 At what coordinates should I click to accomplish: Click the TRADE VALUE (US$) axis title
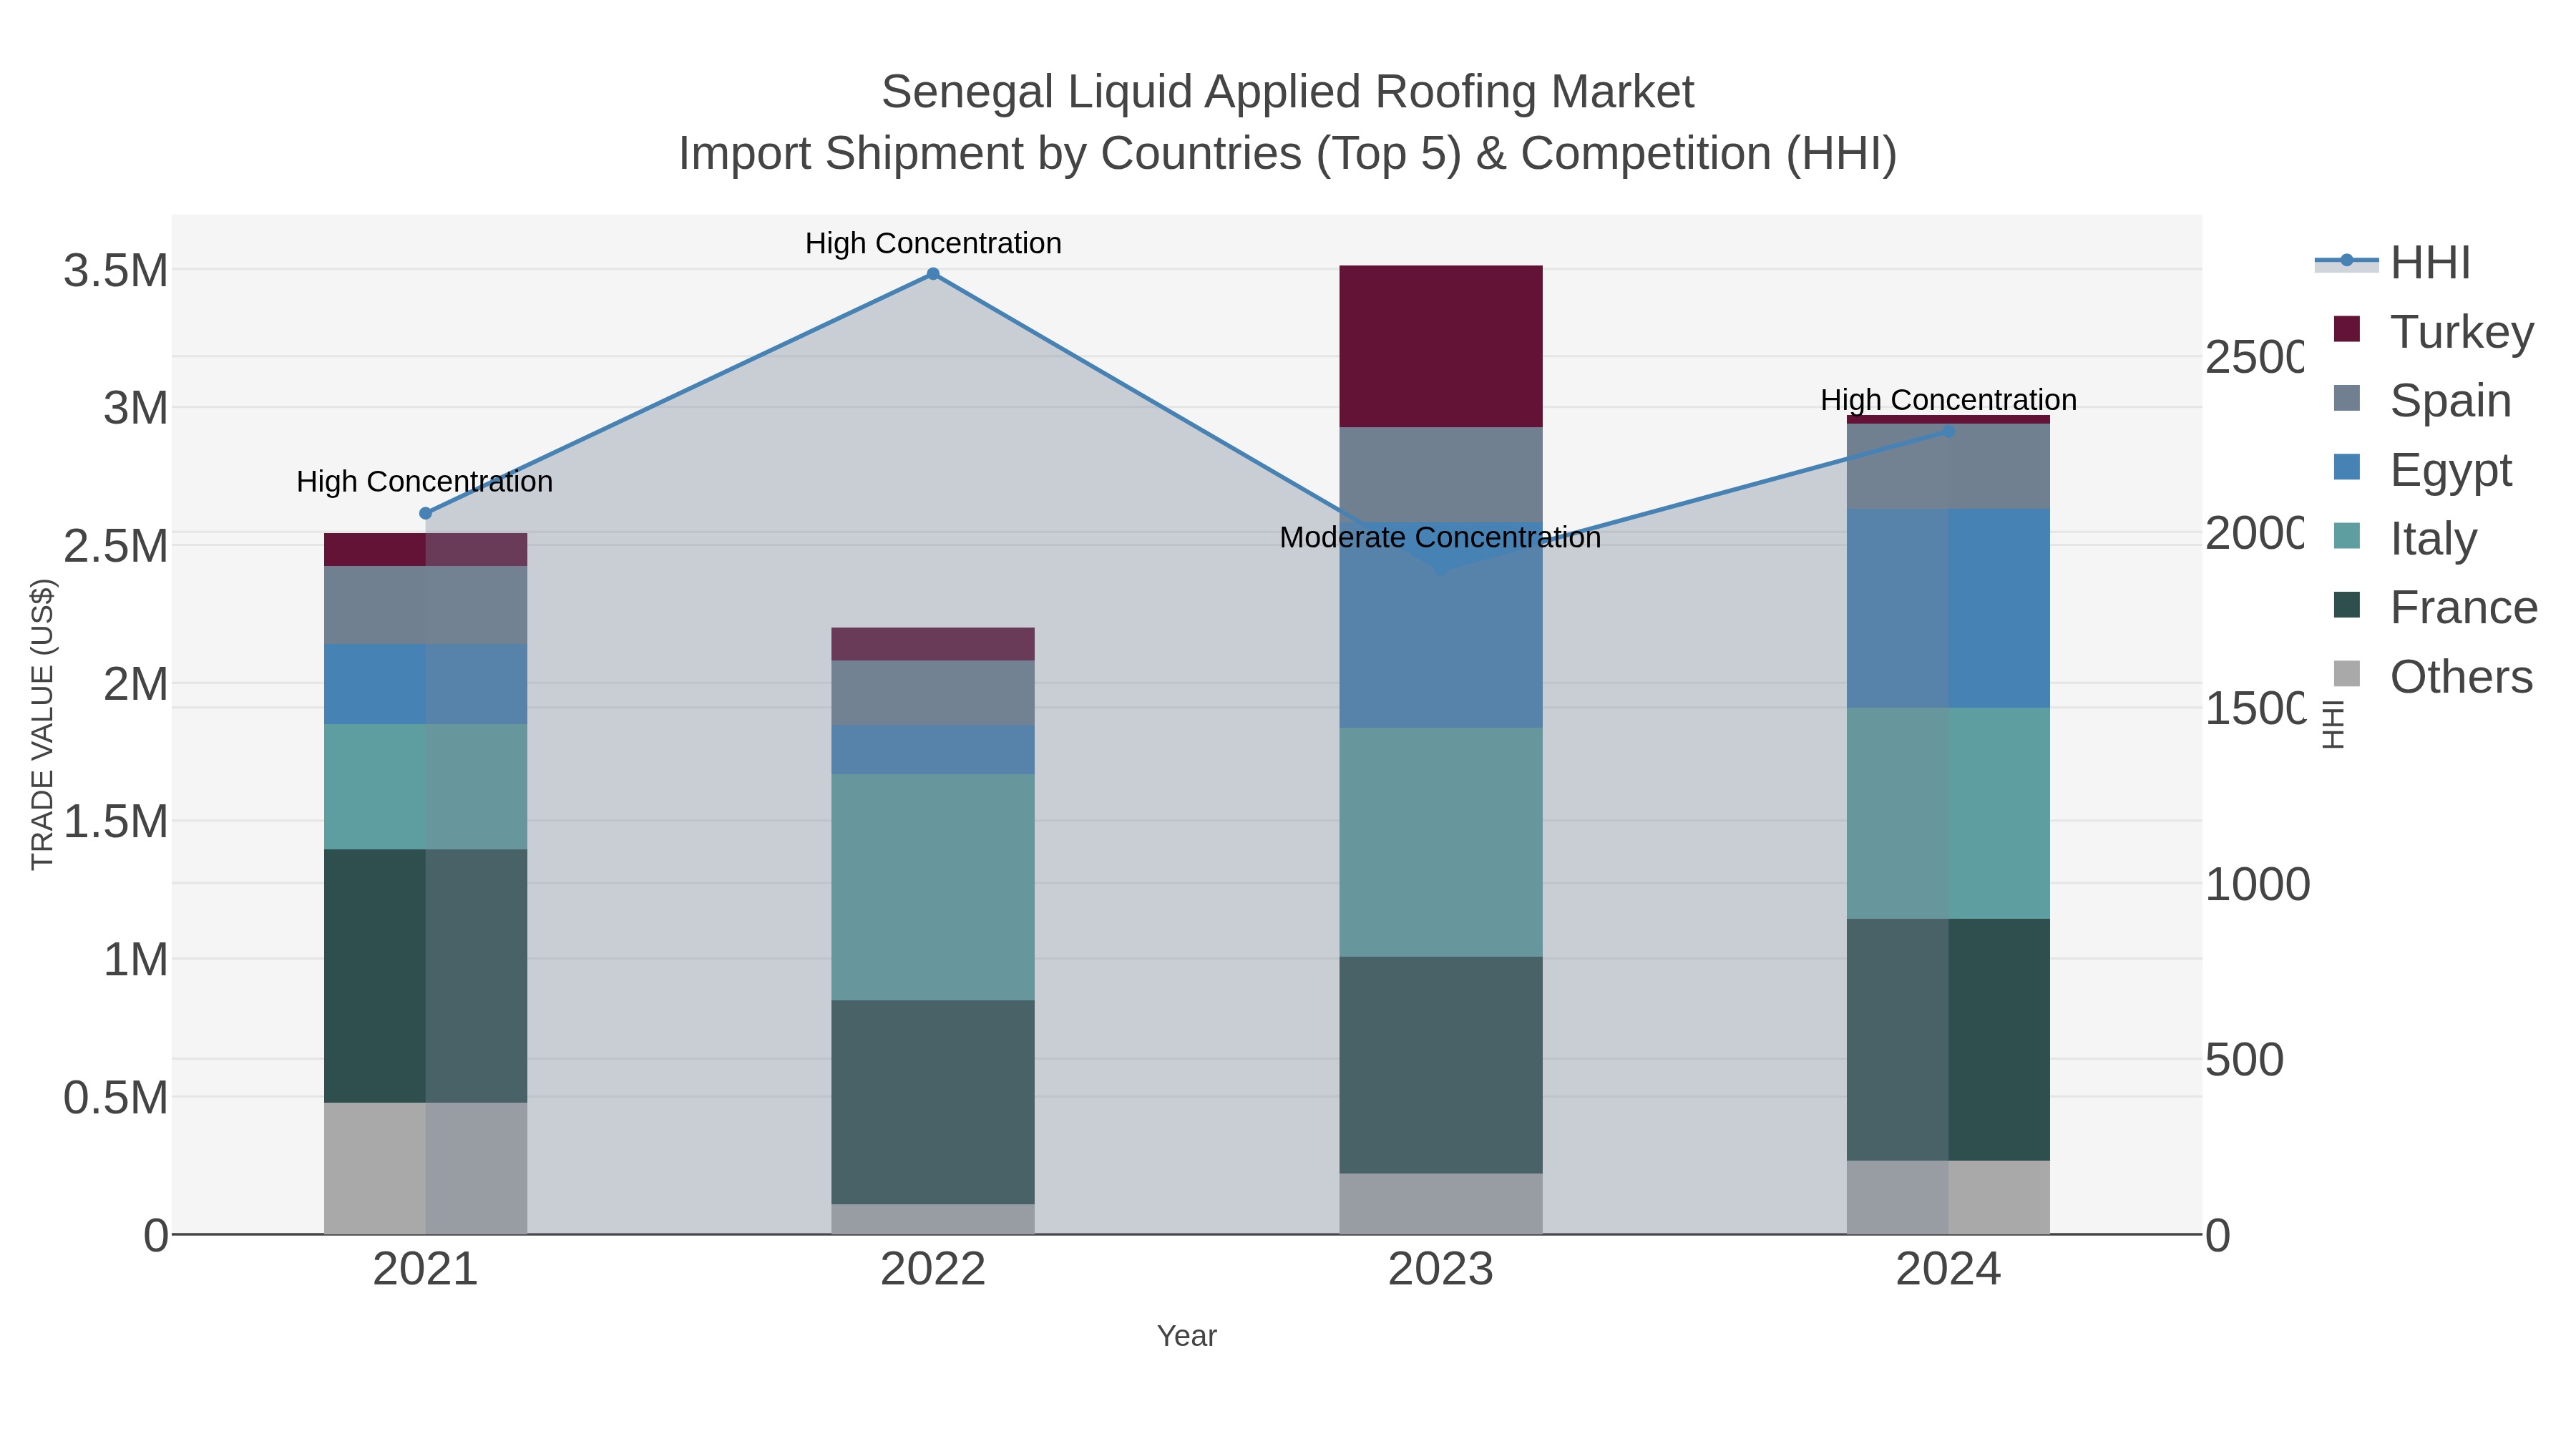(x=42, y=724)
